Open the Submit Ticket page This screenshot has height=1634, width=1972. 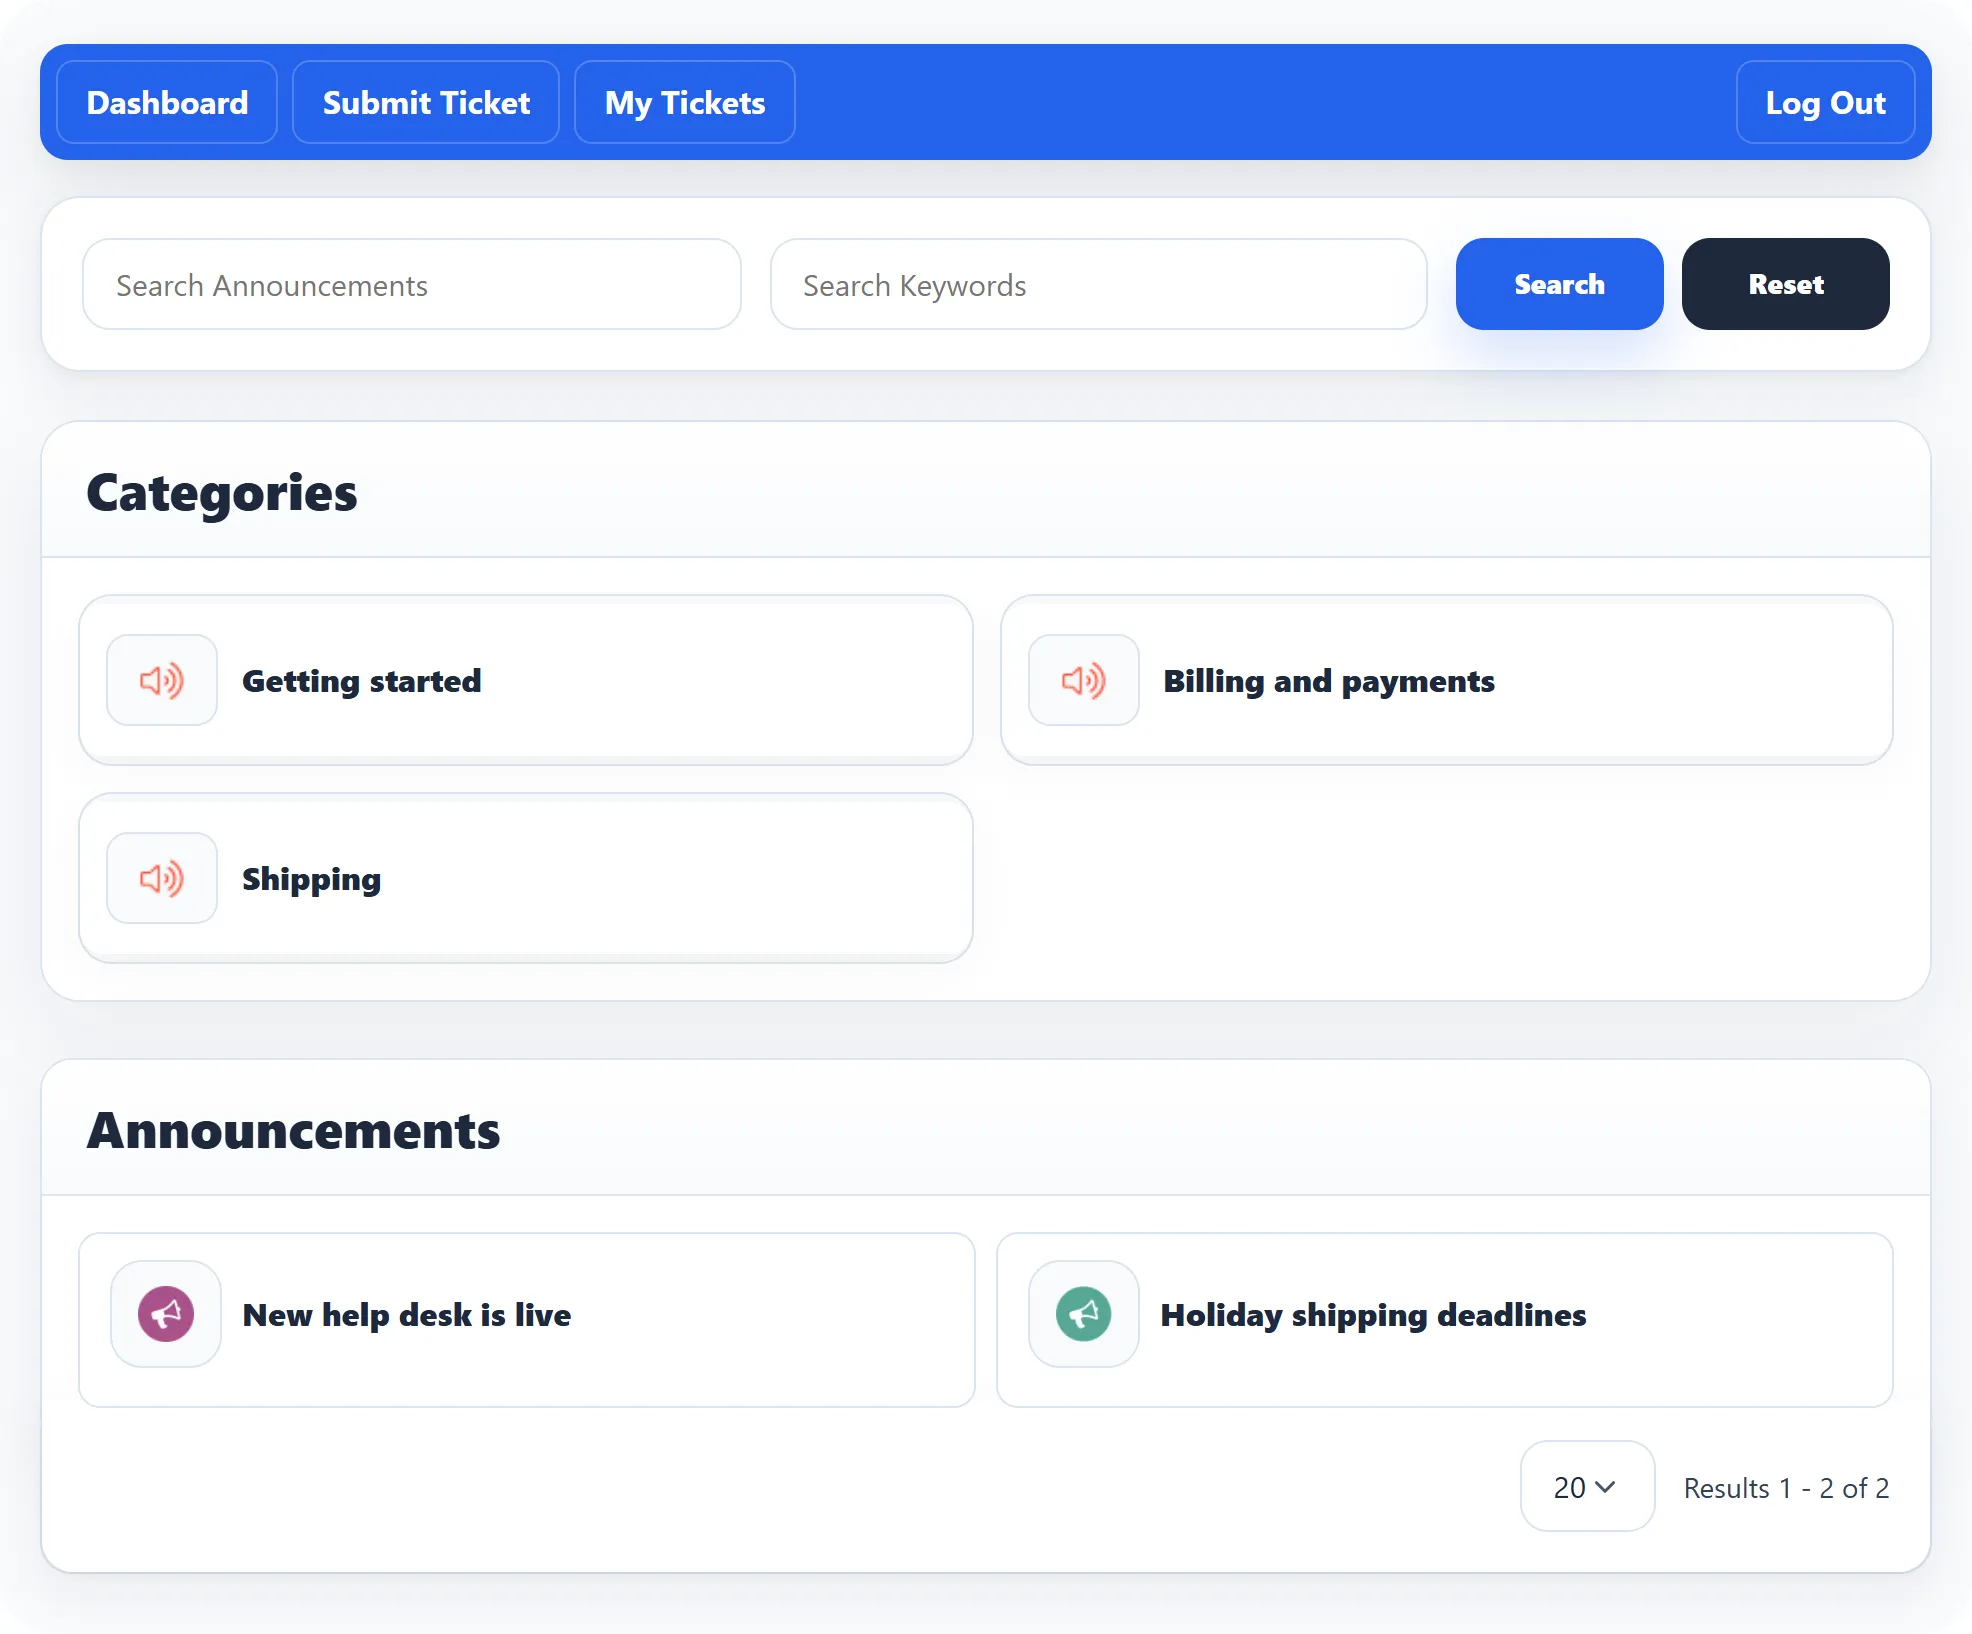point(426,102)
